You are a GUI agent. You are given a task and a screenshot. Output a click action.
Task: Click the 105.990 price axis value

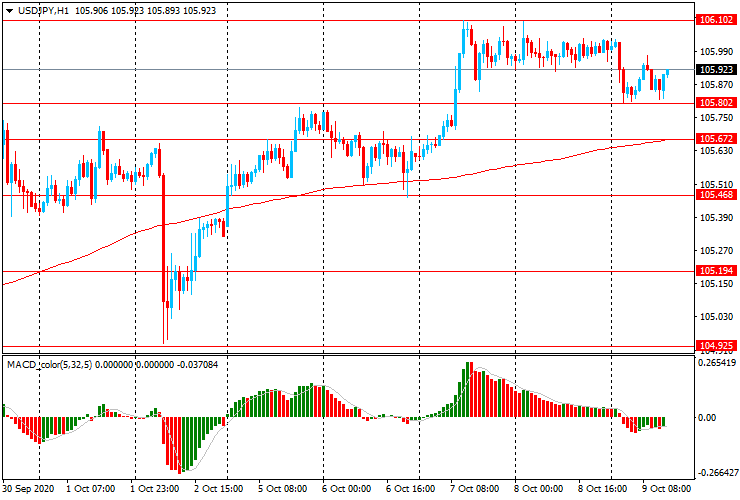716,51
